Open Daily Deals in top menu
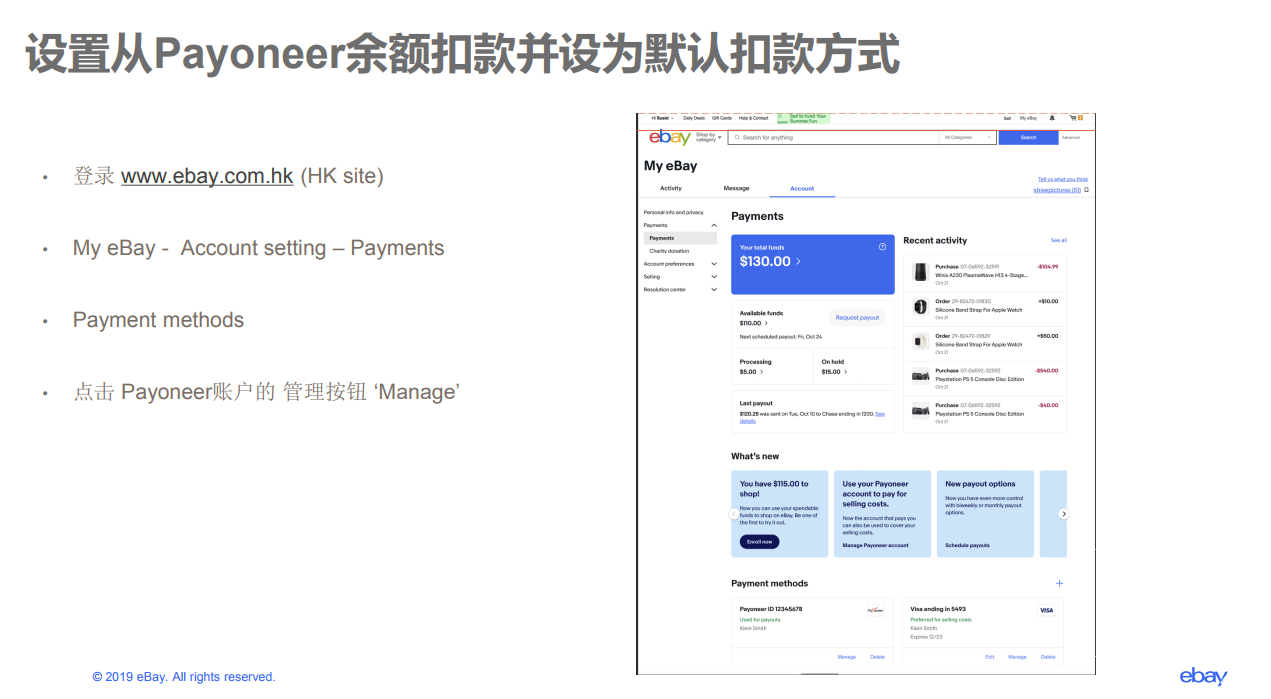 point(694,118)
